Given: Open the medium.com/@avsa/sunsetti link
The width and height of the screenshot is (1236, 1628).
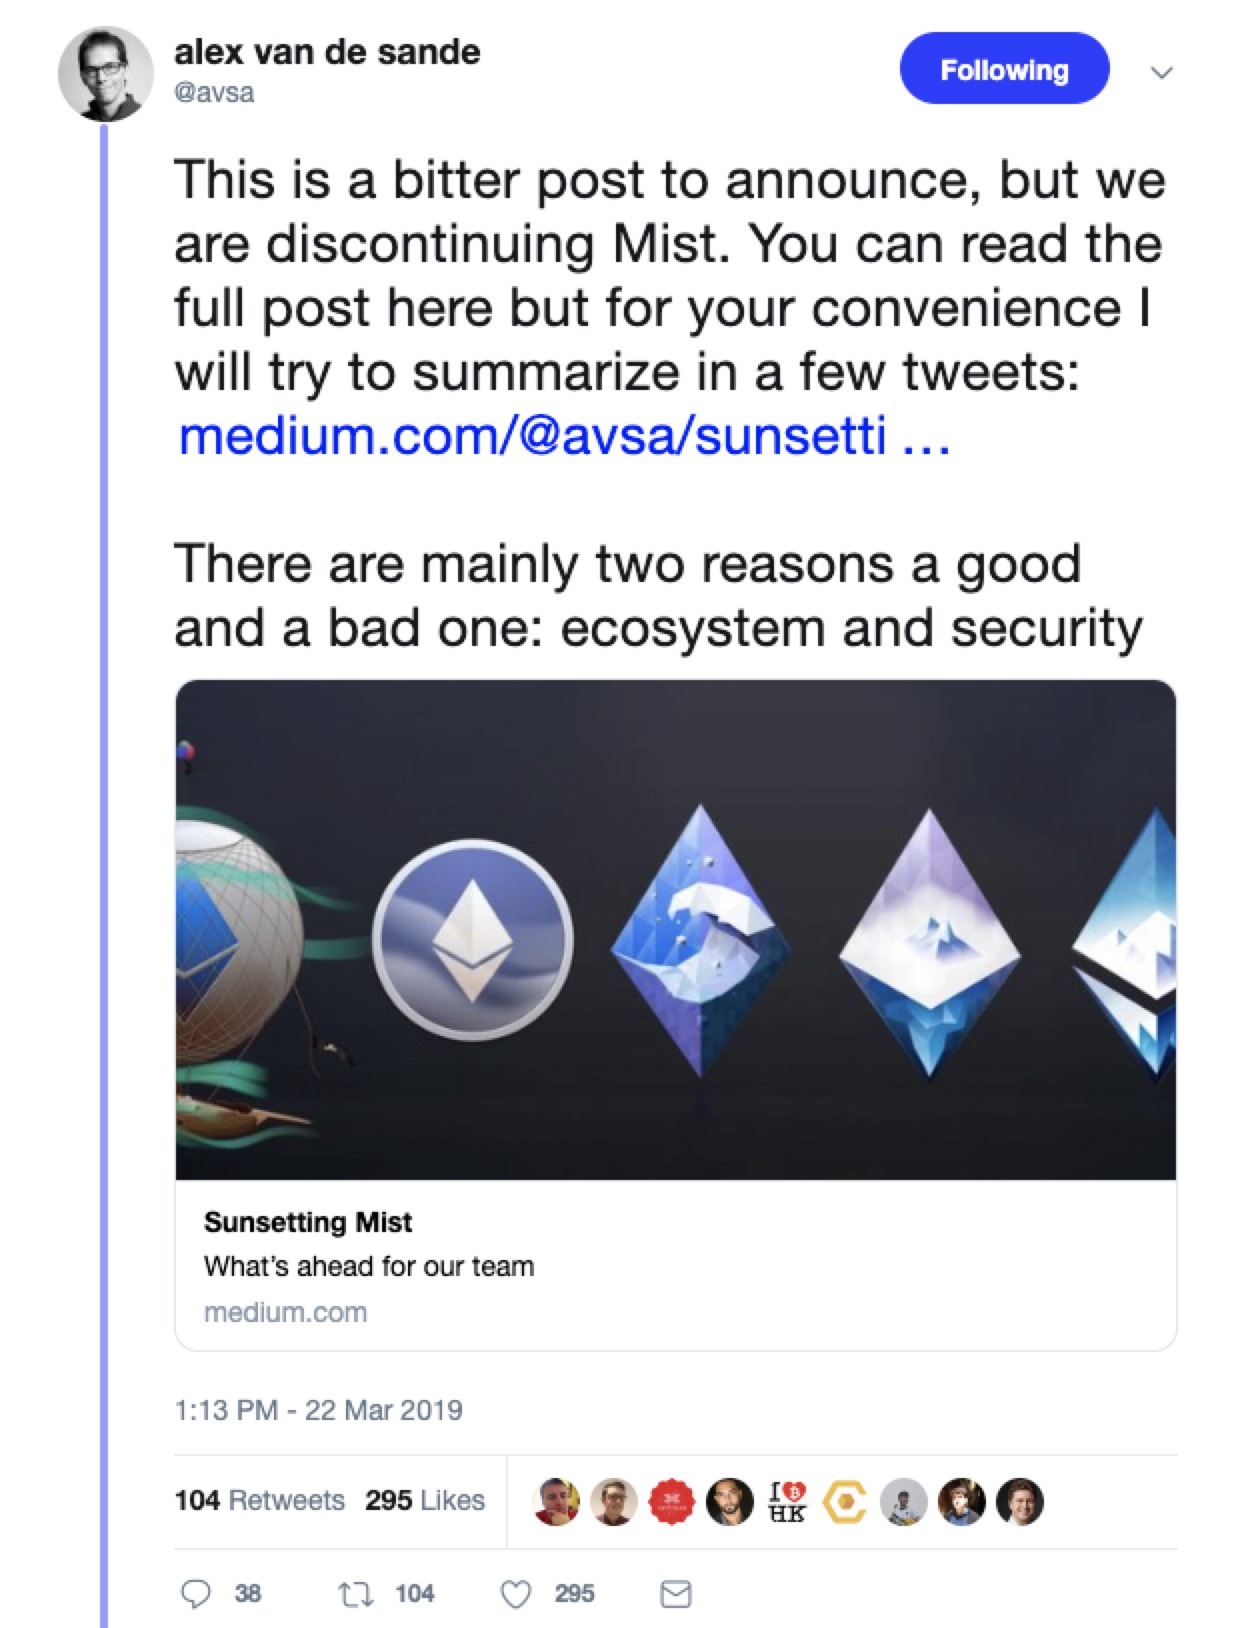Looking at the screenshot, I should pyautogui.click(x=563, y=436).
